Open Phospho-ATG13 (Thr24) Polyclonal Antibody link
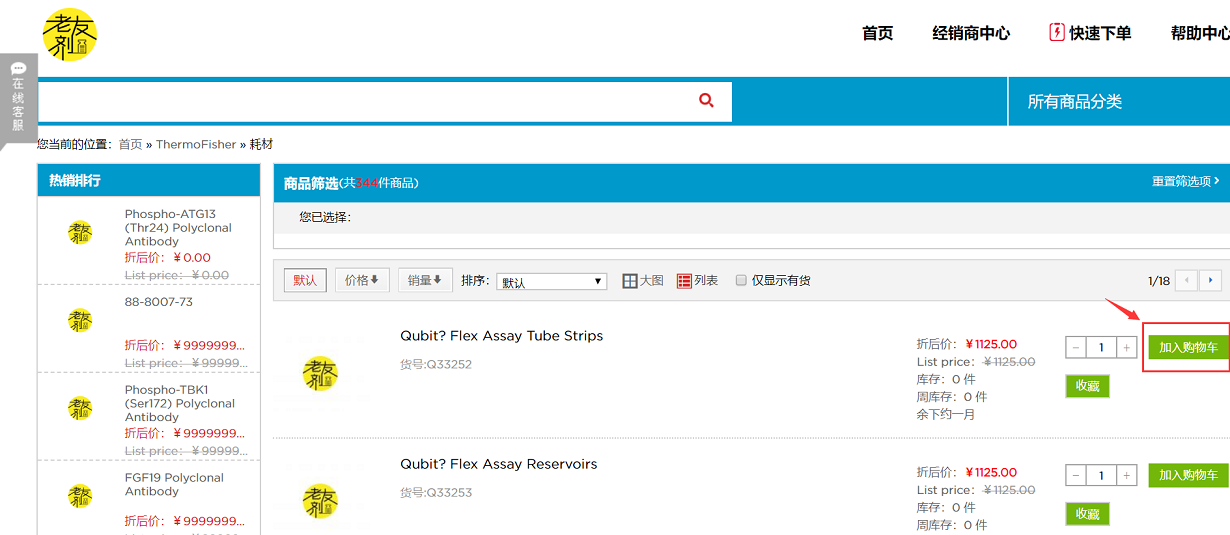Image resolution: width=1230 pixels, height=535 pixels. point(178,228)
